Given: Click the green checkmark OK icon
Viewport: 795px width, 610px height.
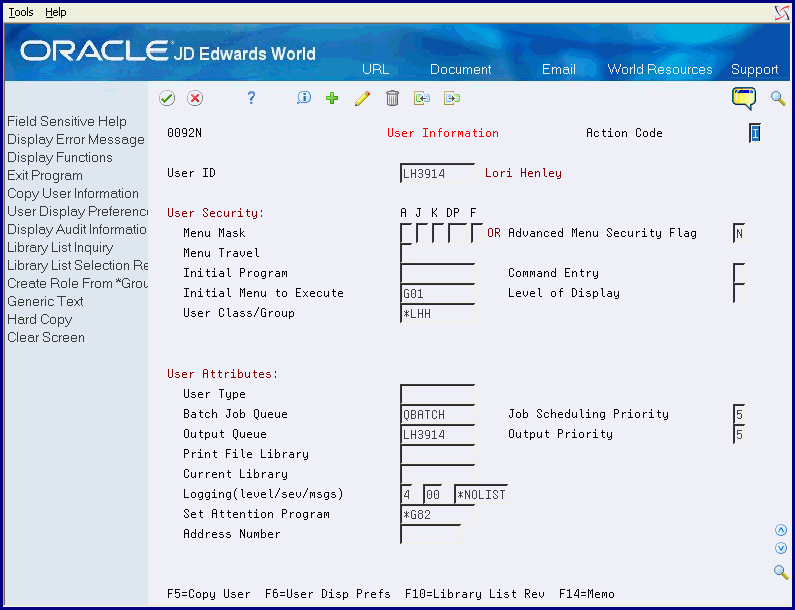Looking at the screenshot, I should 167,98.
